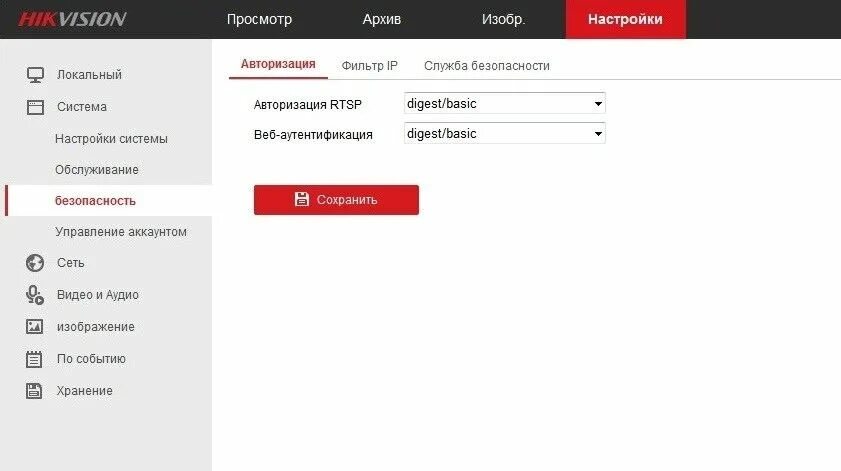The height and width of the screenshot is (471, 841).
Task: Open the Авторизация RTSP dropdown
Action: coord(505,103)
